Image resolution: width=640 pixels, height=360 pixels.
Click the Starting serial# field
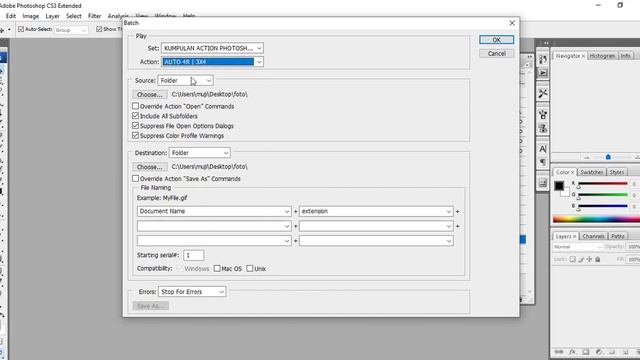point(193,255)
